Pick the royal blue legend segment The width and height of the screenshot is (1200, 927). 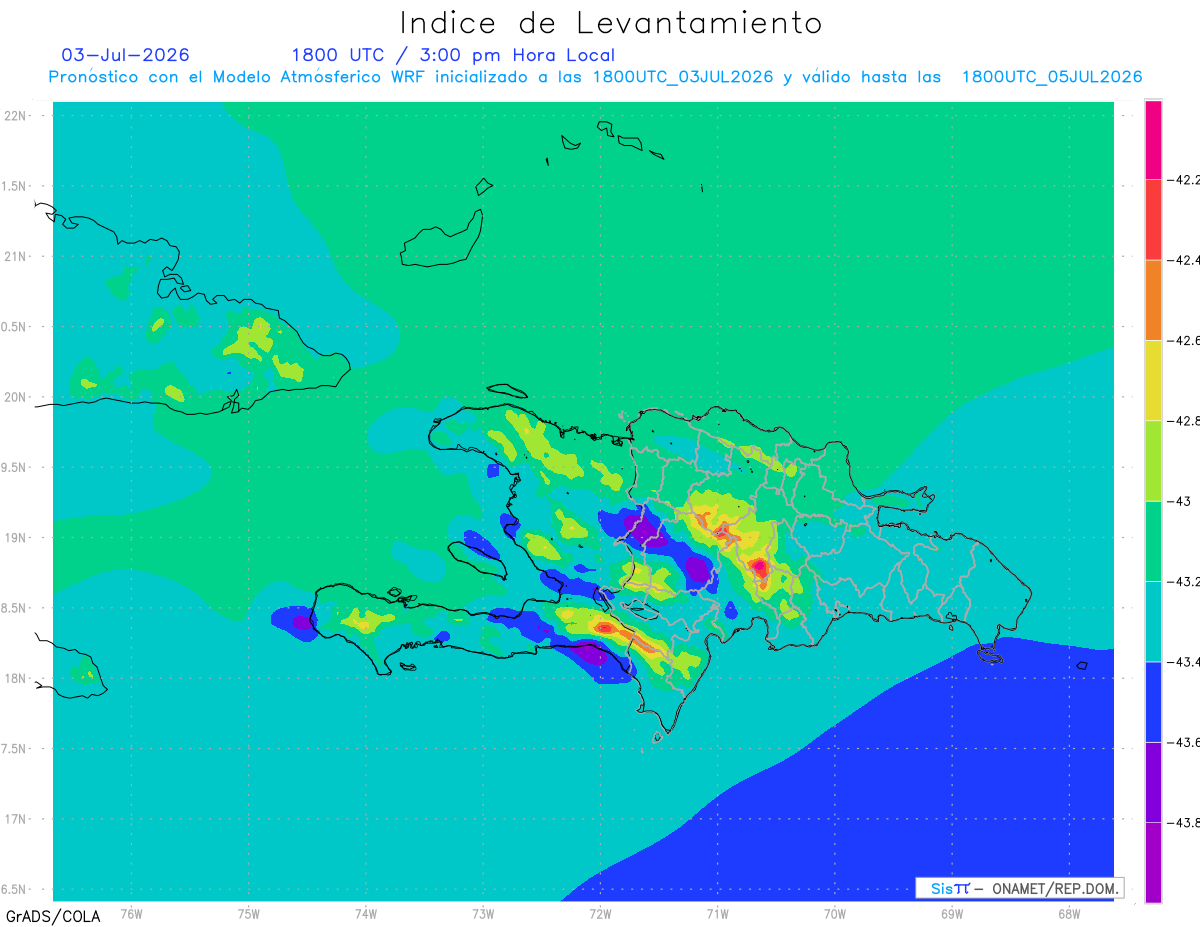(1153, 701)
